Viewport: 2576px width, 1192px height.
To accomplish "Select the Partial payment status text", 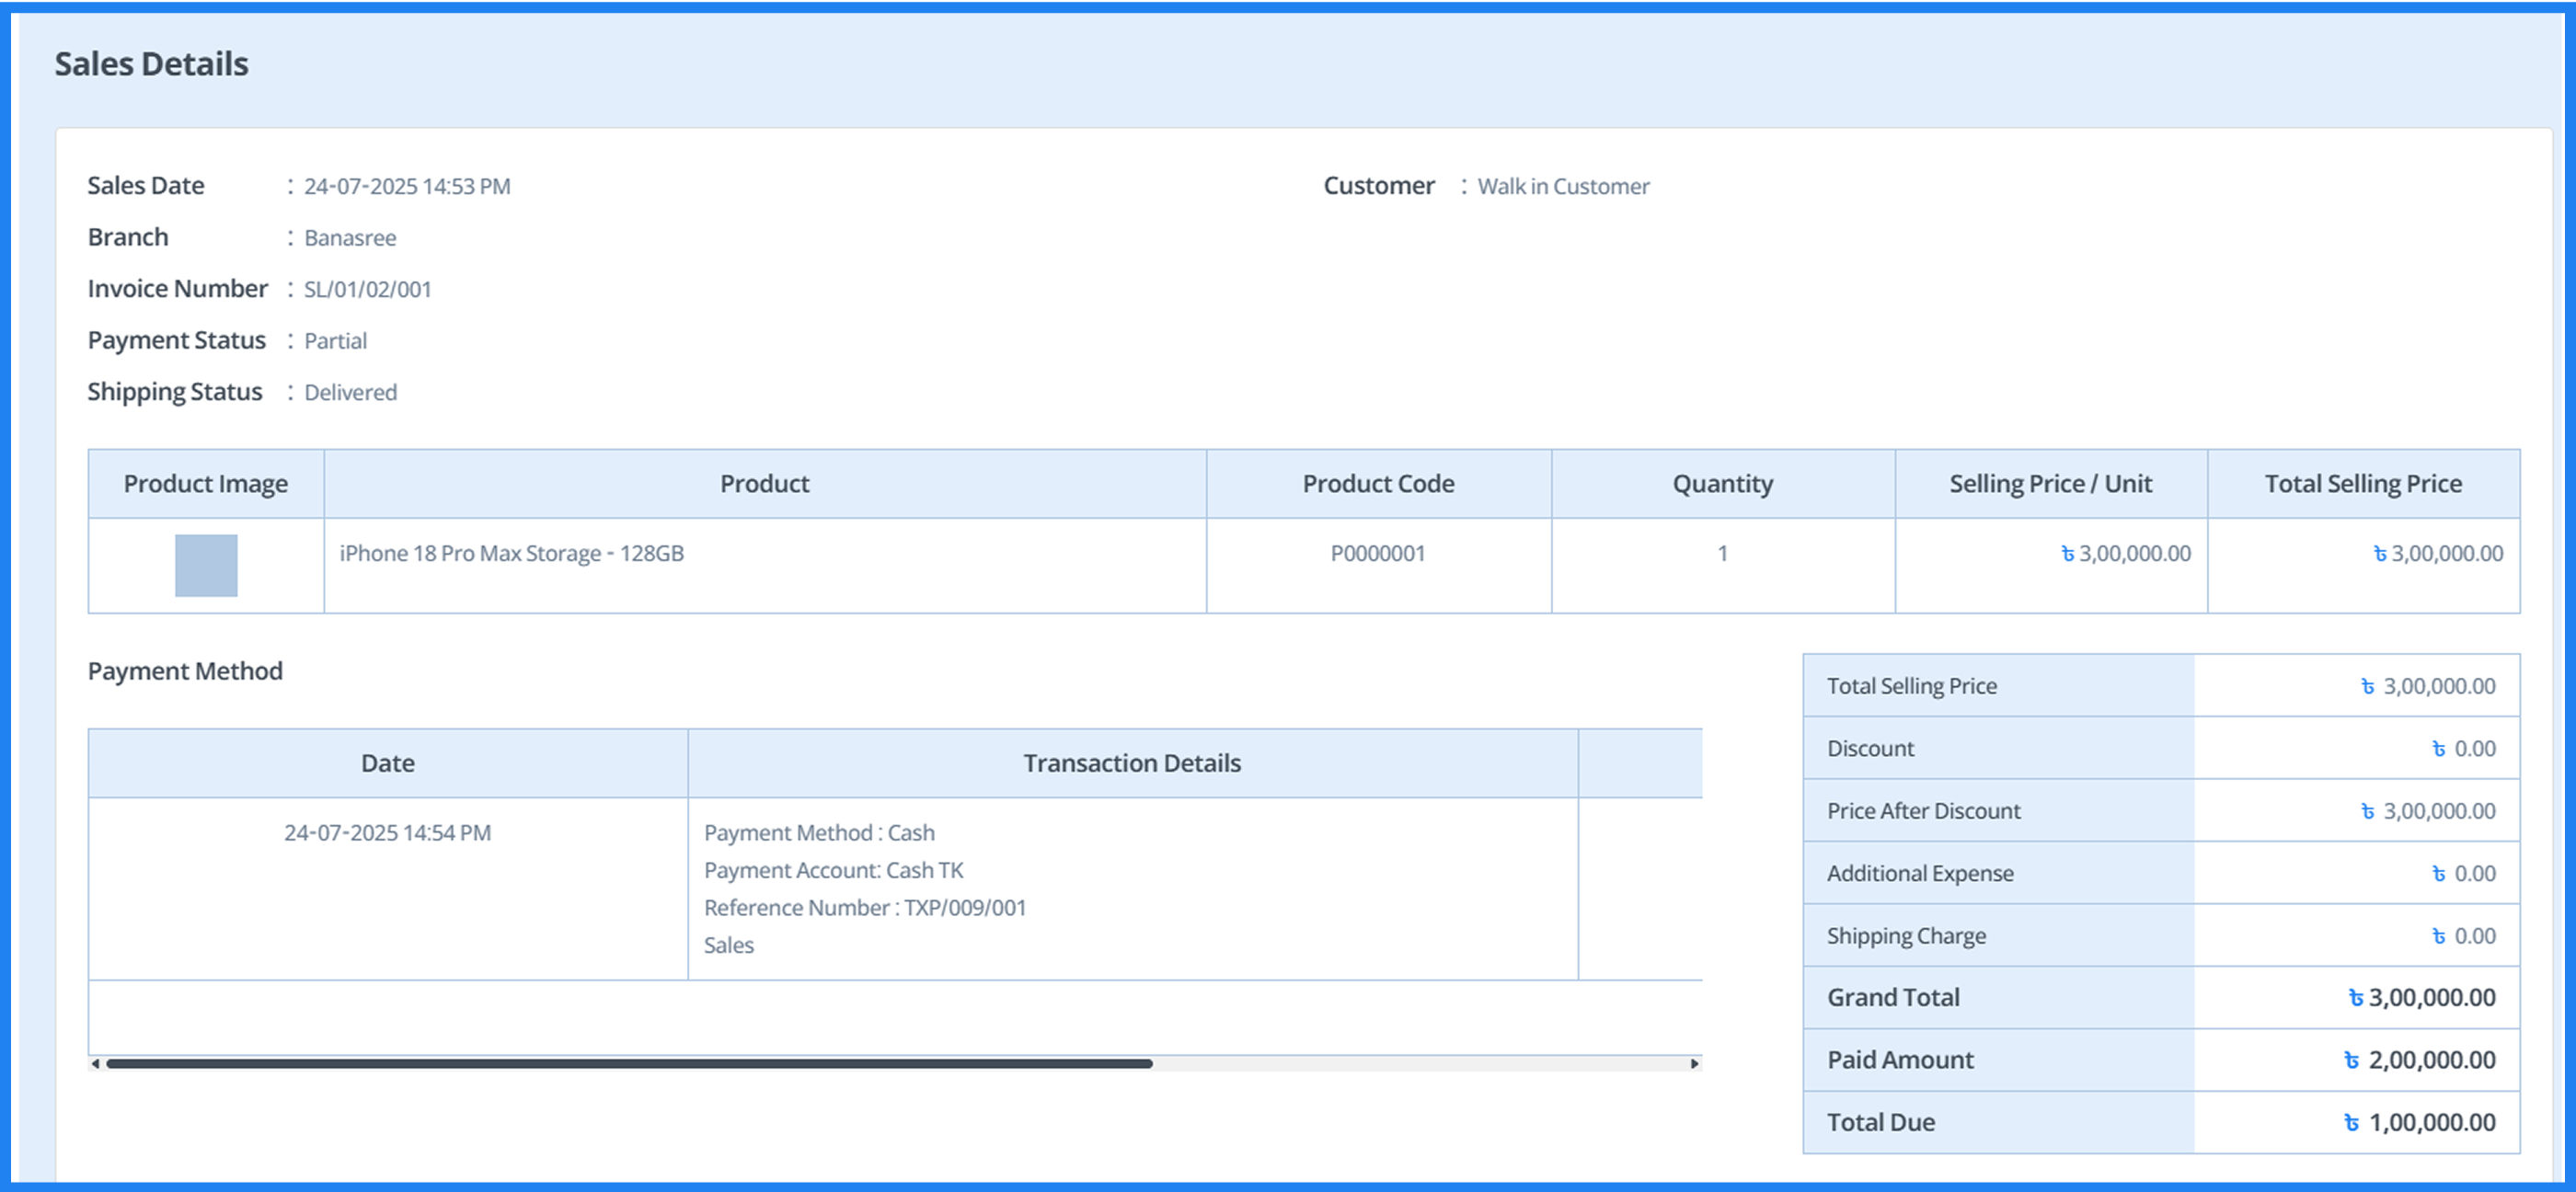I will (335, 340).
